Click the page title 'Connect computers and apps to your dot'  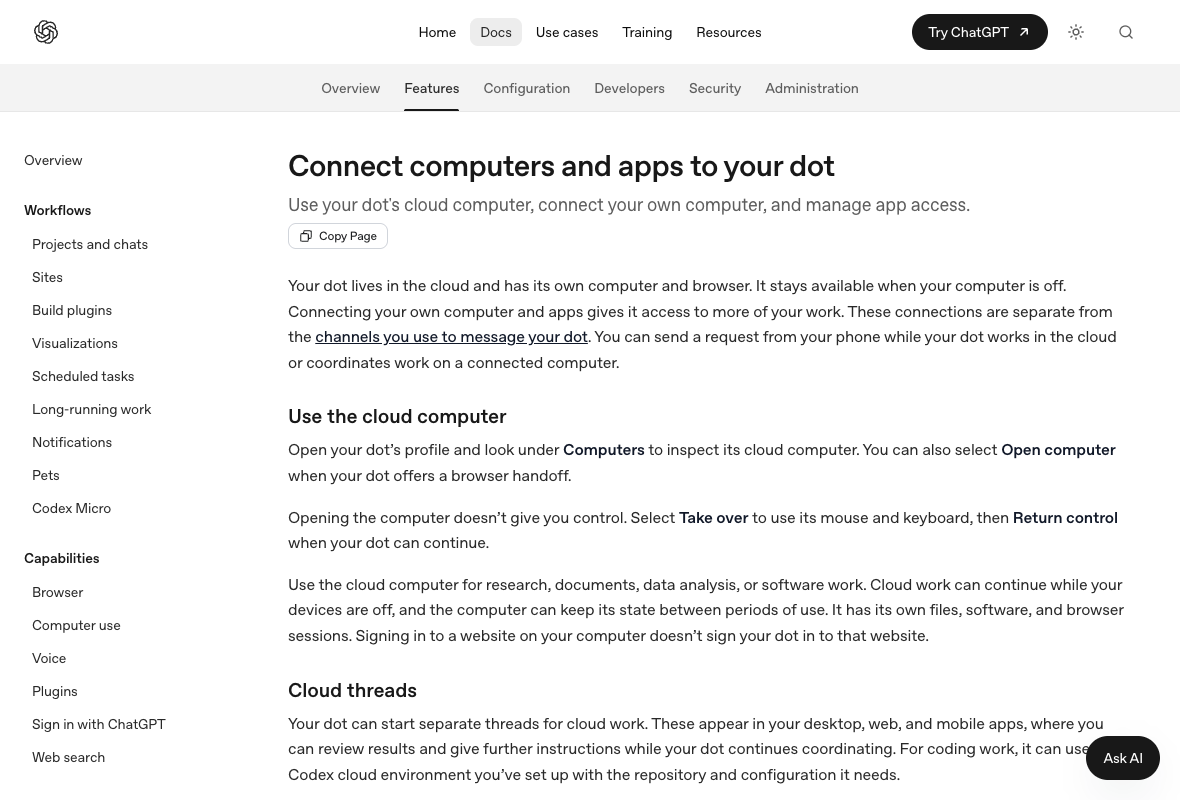pos(561,166)
